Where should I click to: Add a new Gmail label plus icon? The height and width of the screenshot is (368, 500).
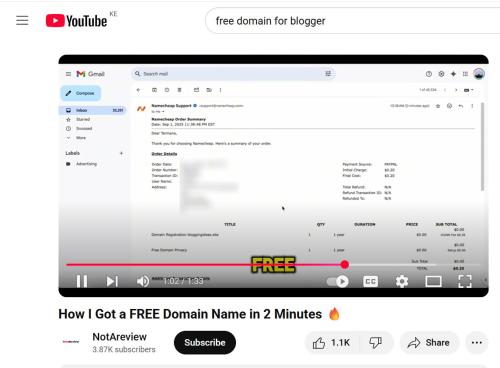point(121,153)
